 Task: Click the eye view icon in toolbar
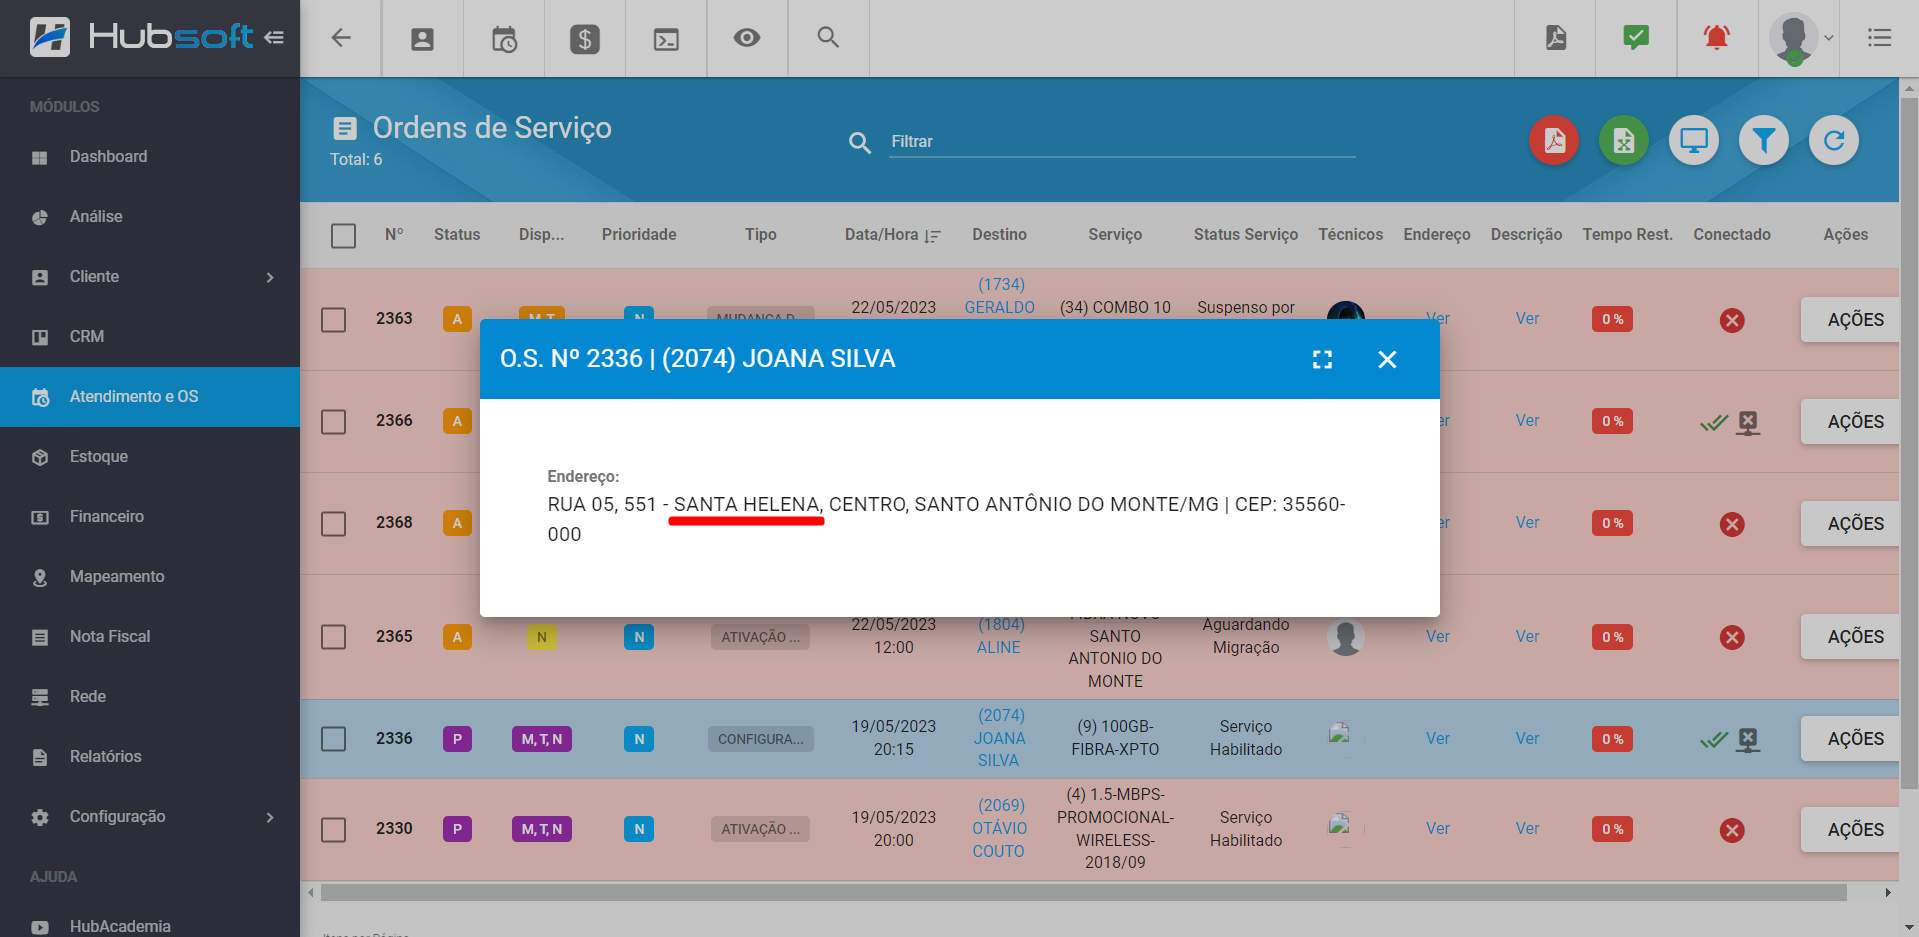pyautogui.click(x=747, y=38)
